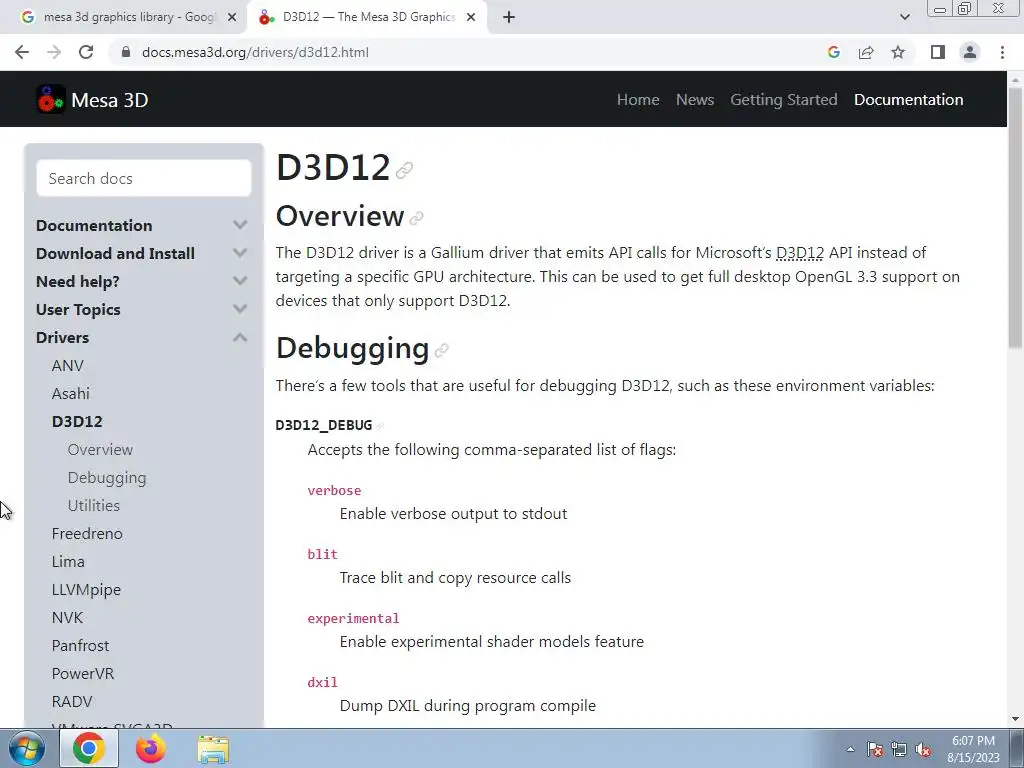Click the Documentation sidebar heading
This screenshot has width=1024, height=768.
click(94, 225)
